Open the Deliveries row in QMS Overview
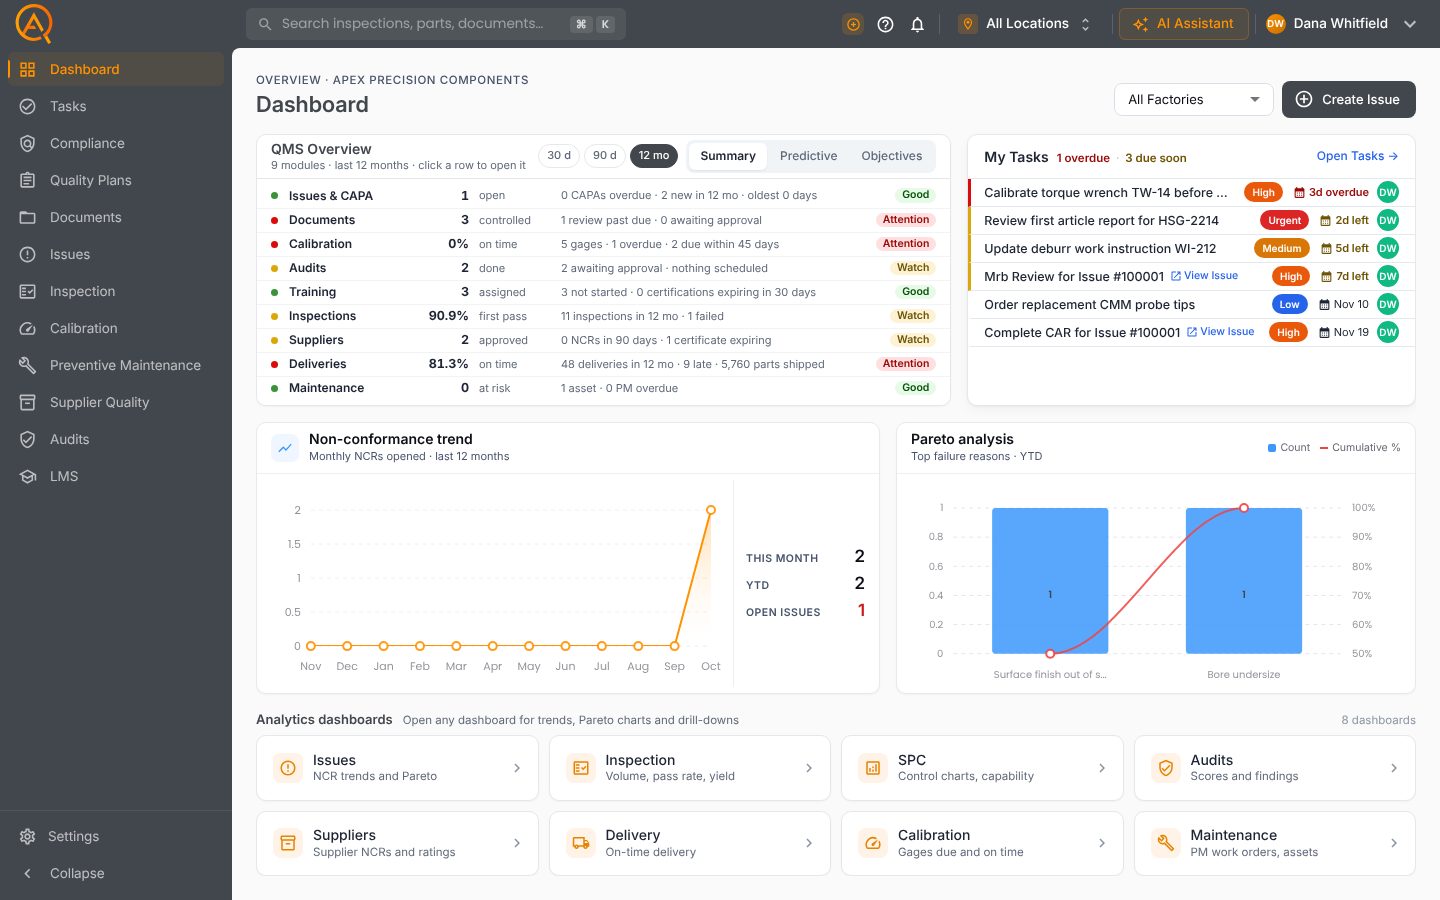 pos(603,364)
